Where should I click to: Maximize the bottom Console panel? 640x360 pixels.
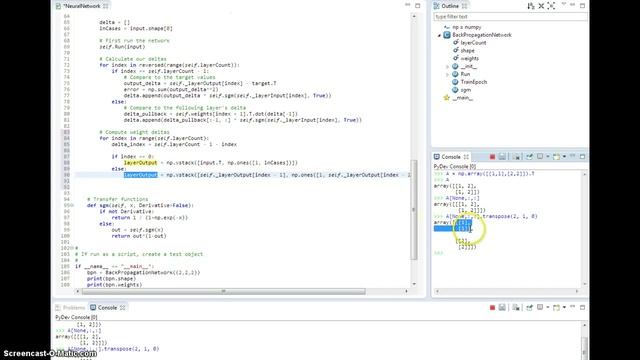pyautogui.click(x=582, y=307)
